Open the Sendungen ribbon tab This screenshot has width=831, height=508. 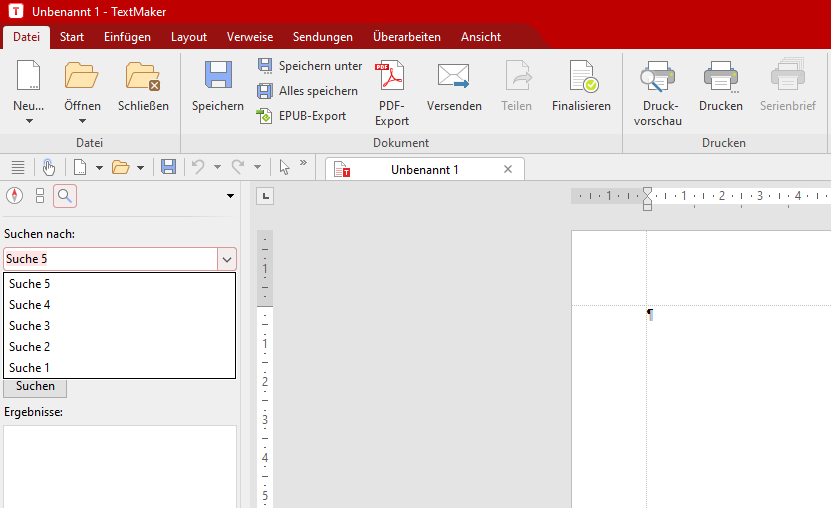323,37
